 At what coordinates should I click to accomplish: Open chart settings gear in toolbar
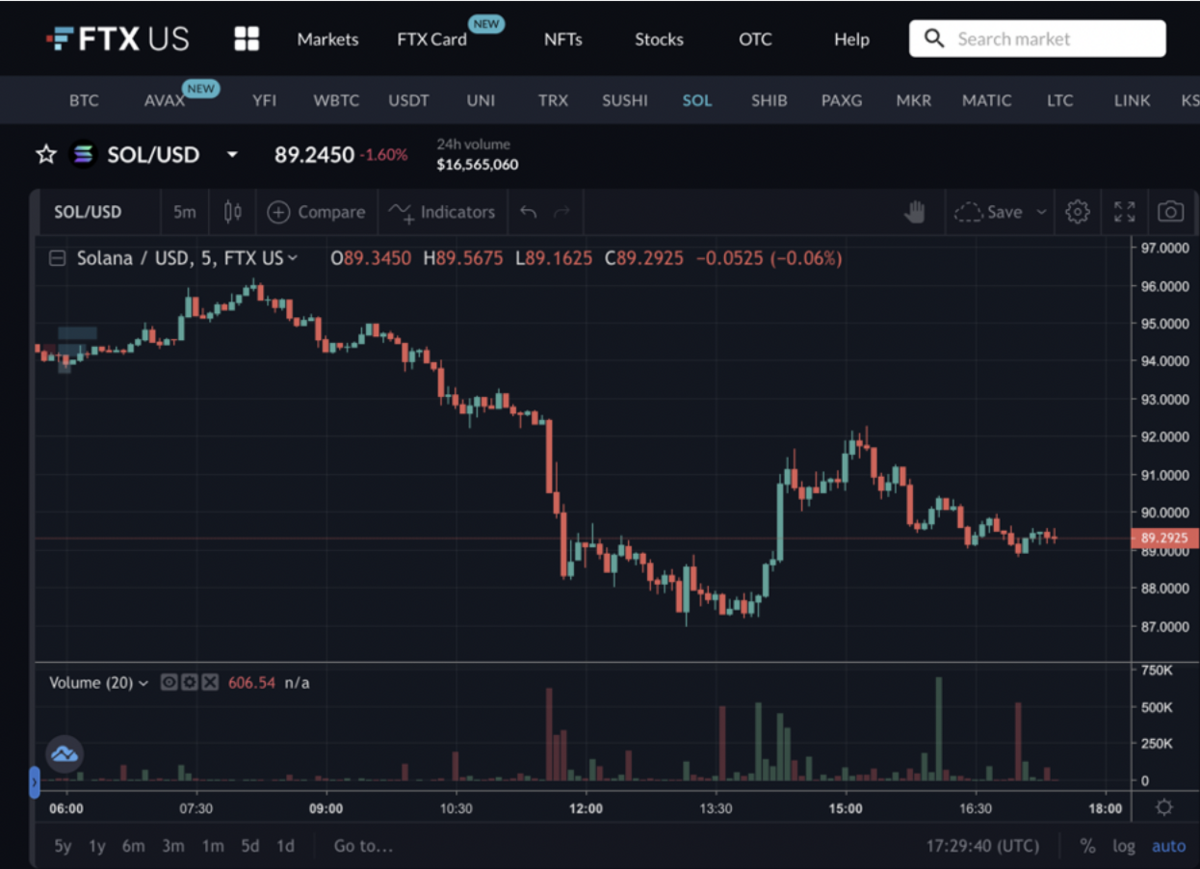tap(1077, 212)
